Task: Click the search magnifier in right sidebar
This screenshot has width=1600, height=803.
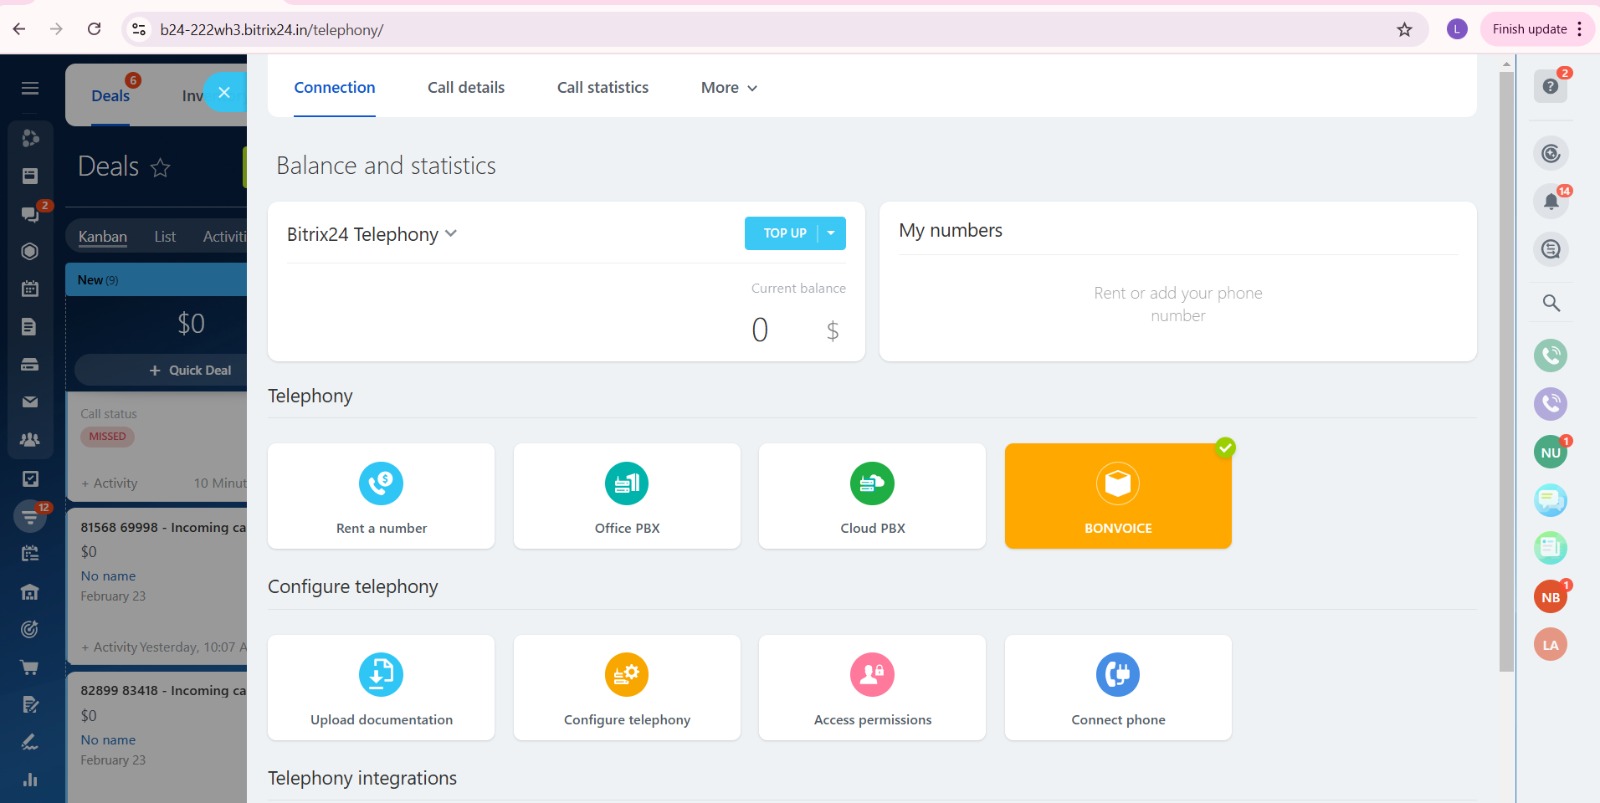Action: [1551, 303]
